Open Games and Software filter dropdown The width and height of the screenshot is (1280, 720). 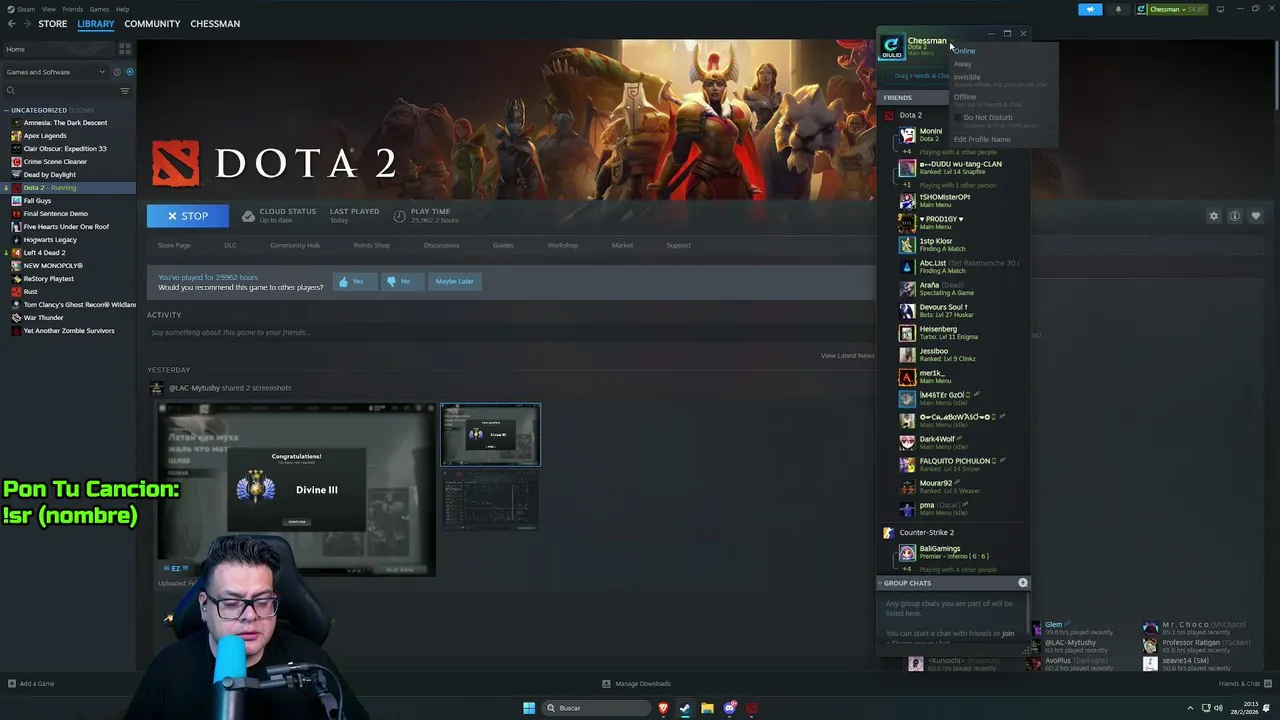pos(55,72)
